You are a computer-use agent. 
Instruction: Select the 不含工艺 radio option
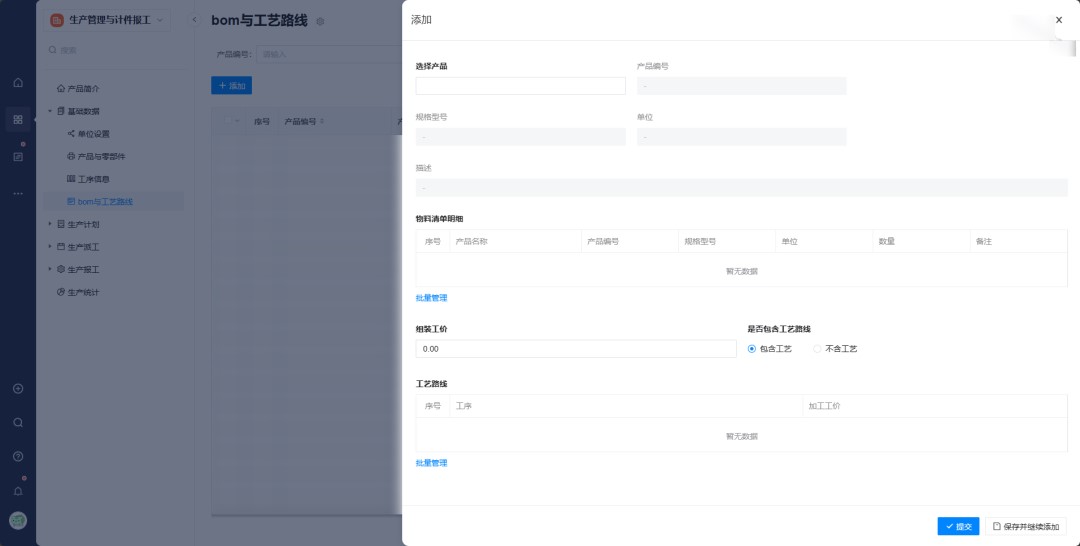817,349
